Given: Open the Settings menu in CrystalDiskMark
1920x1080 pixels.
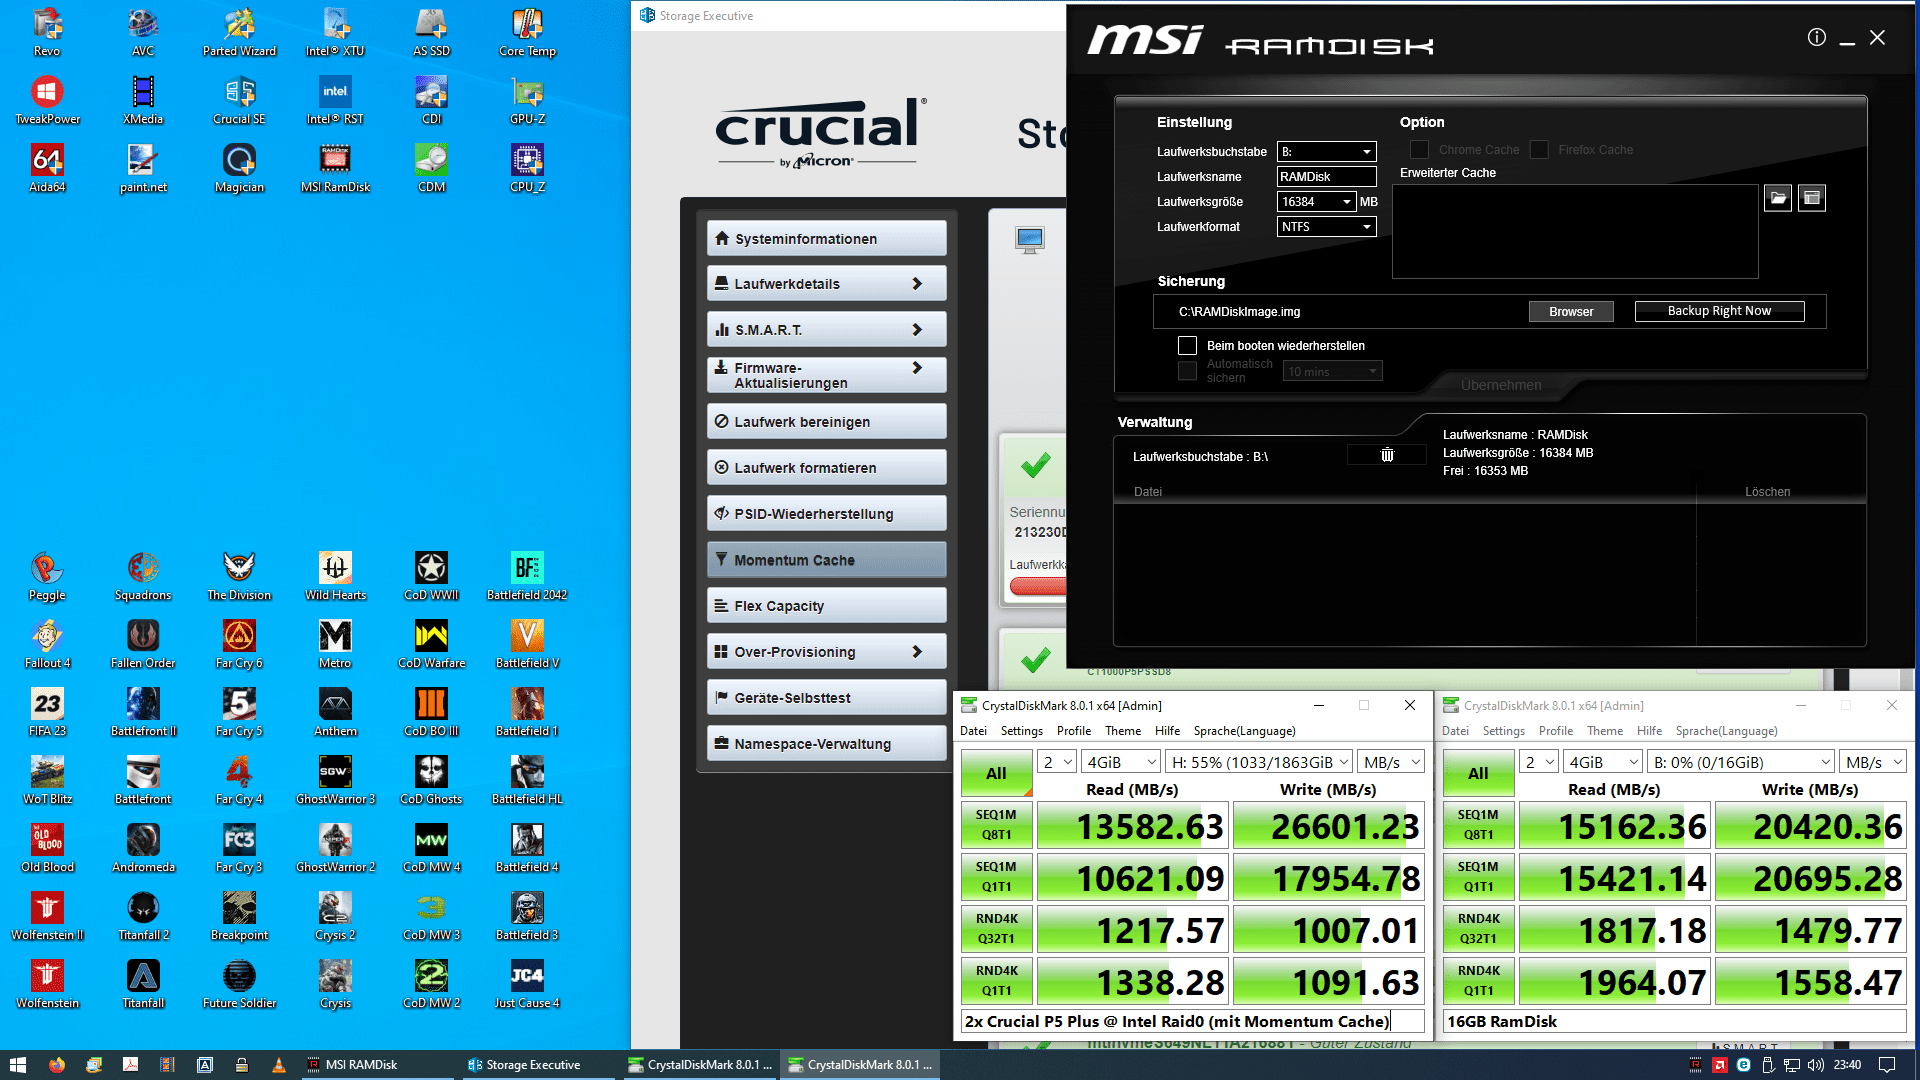Looking at the screenshot, I should [x=1021, y=731].
